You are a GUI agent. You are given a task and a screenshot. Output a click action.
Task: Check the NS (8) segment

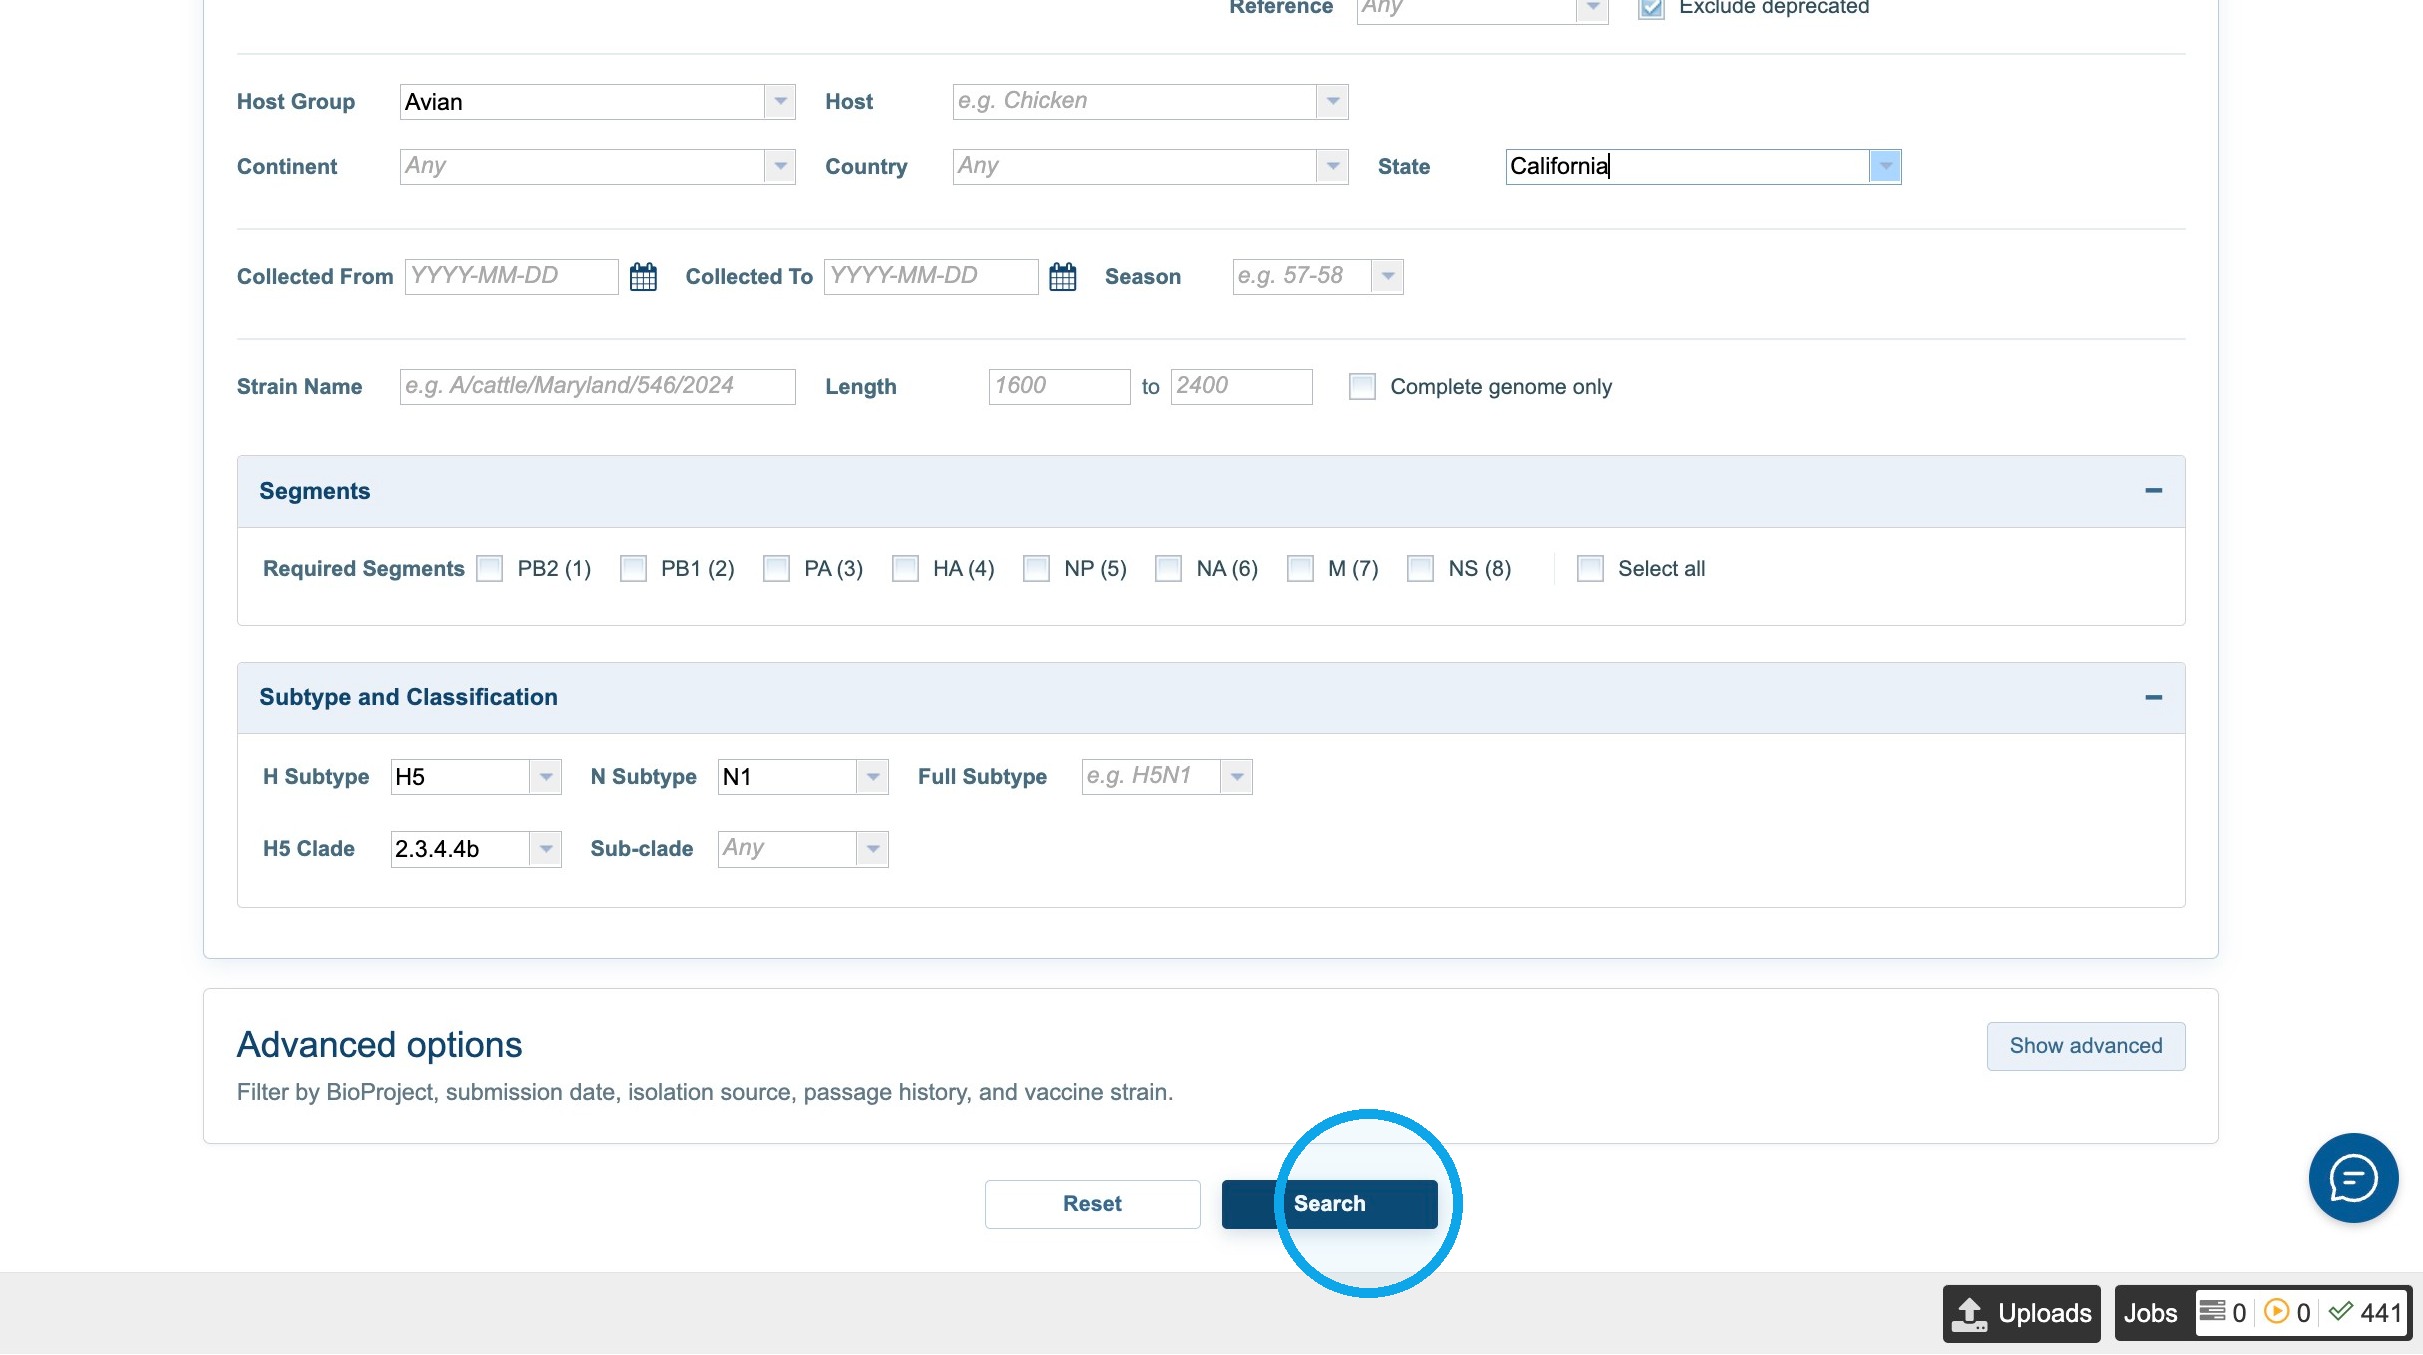pos(1420,569)
